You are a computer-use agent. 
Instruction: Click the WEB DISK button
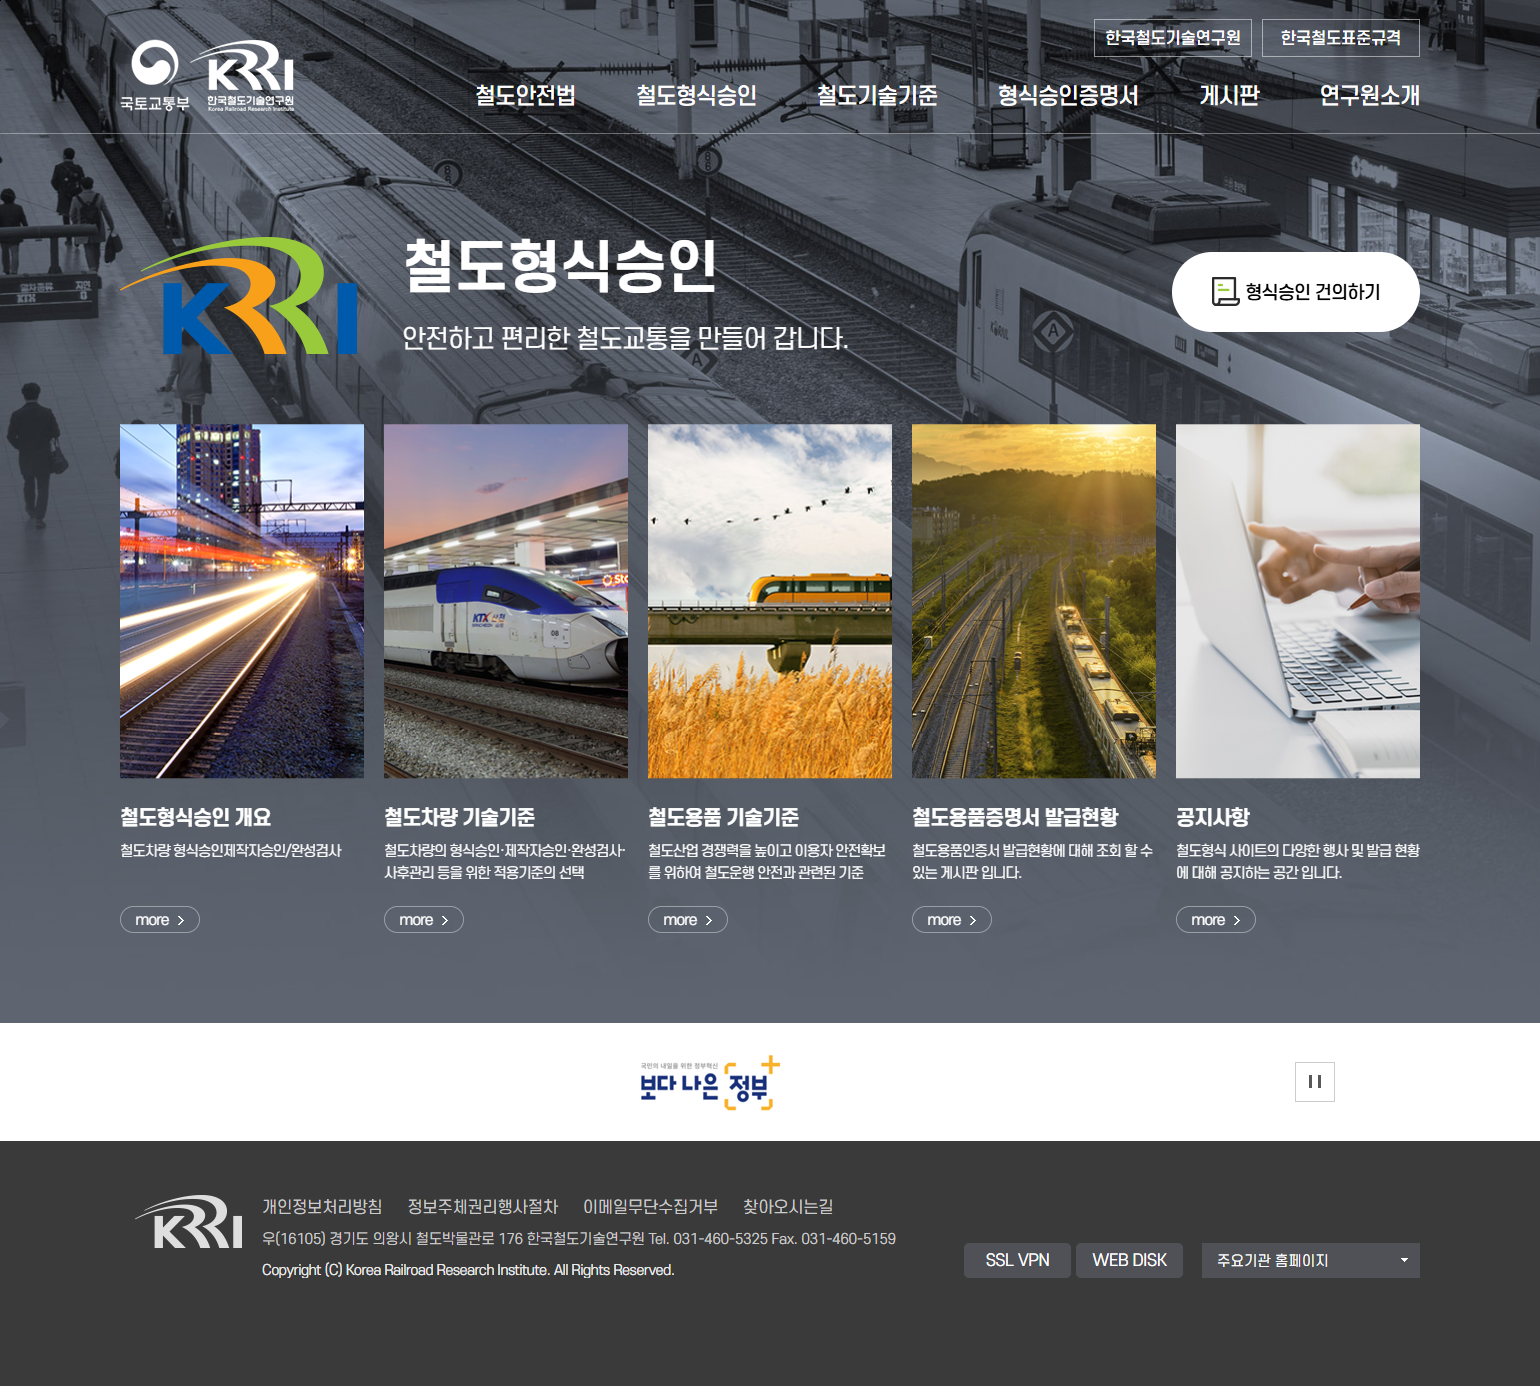[x=1129, y=1260]
